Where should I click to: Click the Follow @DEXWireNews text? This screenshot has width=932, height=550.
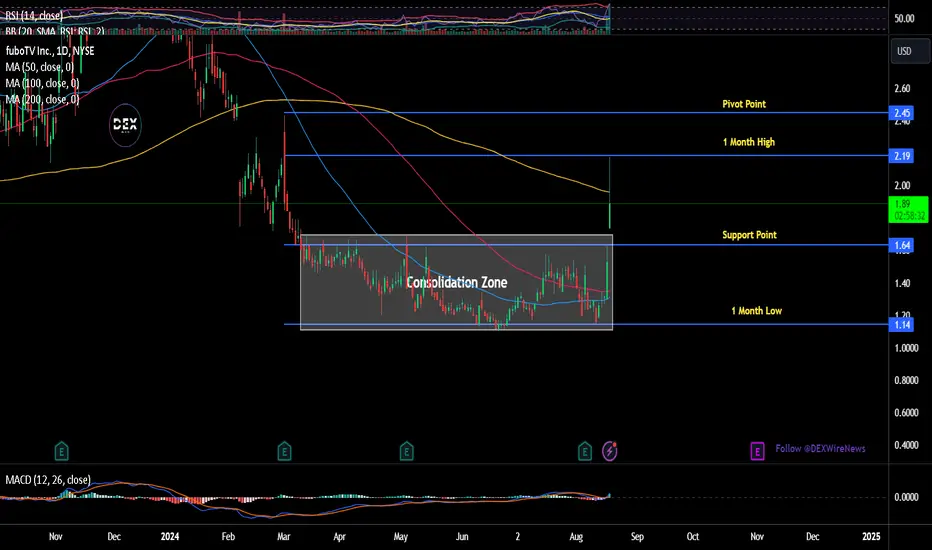[820, 448]
